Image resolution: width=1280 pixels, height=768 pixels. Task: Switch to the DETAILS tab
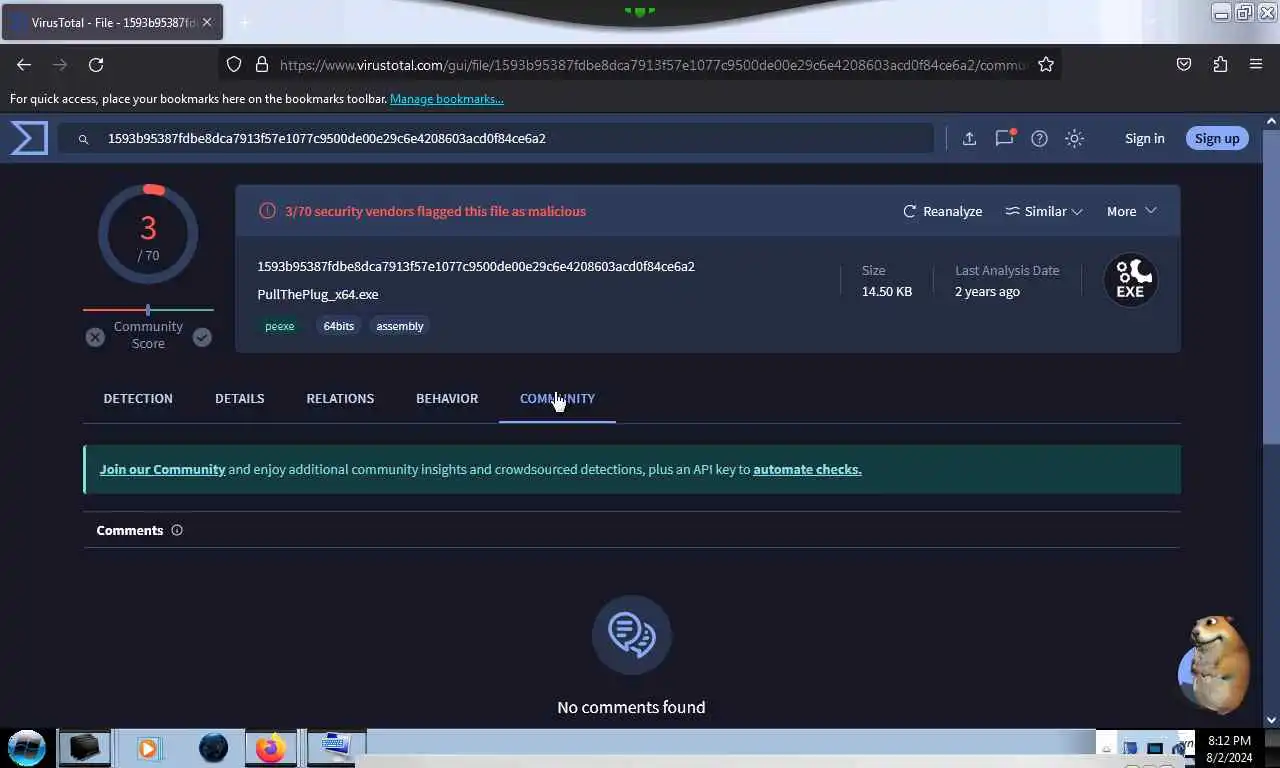coord(240,398)
